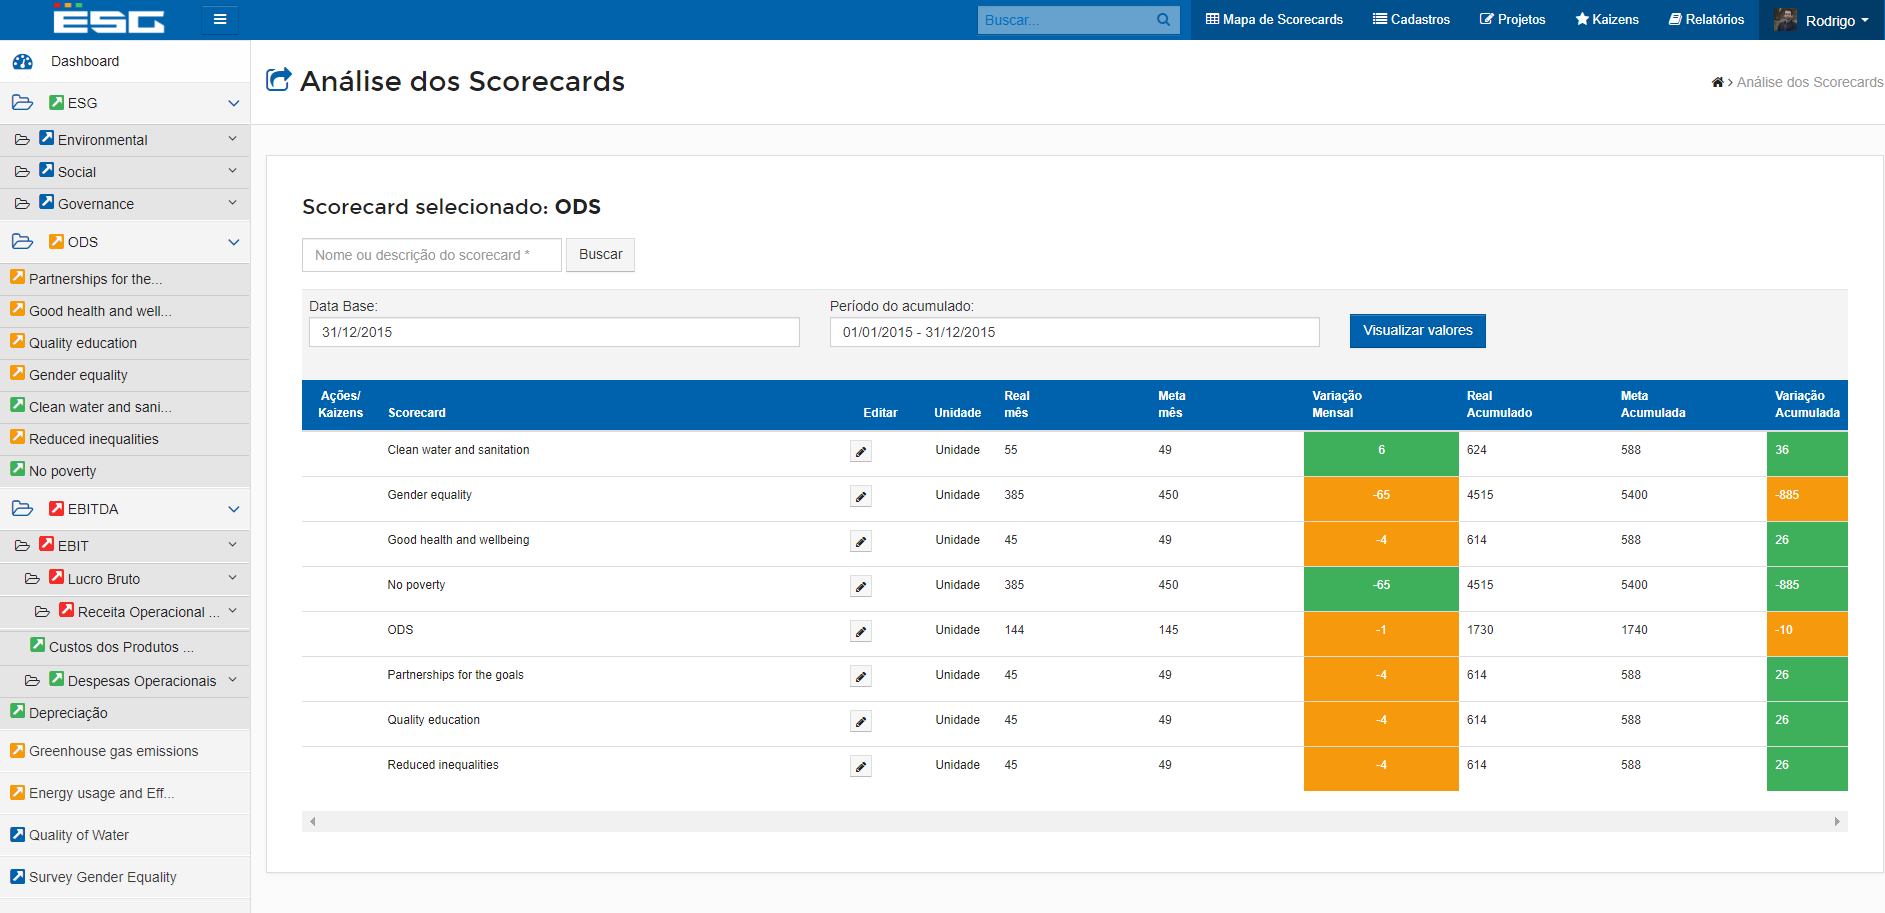Edit the Partnerships for the goals scorecard
This screenshot has height=913, width=1885.
click(861, 676)
